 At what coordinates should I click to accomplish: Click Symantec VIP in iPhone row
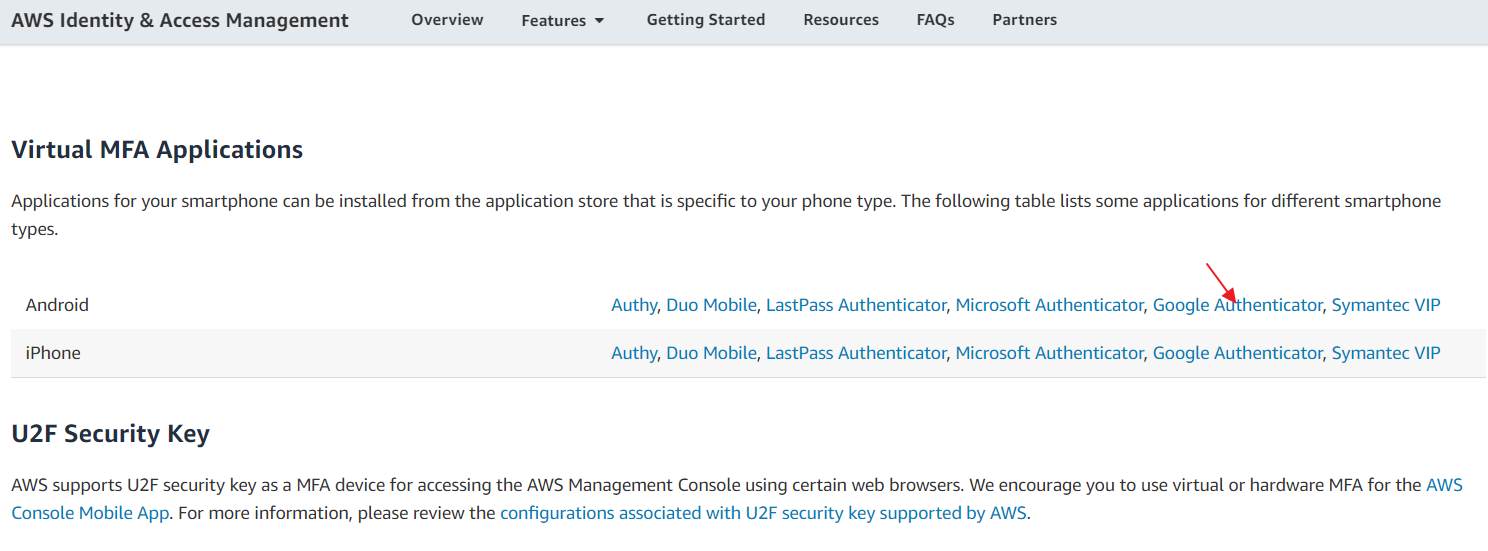(x=1386, y=353)
